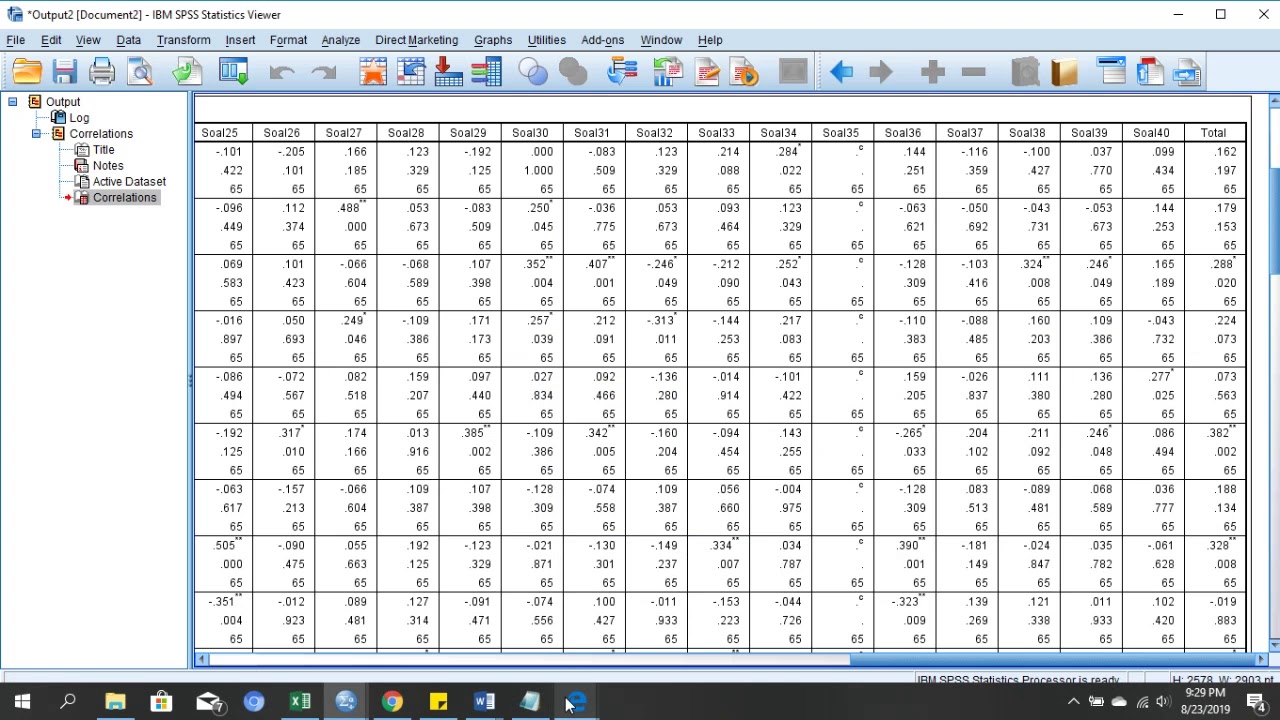Viewport: 1280px width, 720px height.
Task: Select the Correlations table item in outline
Action: pyautogui.click(x=124, y=197)
